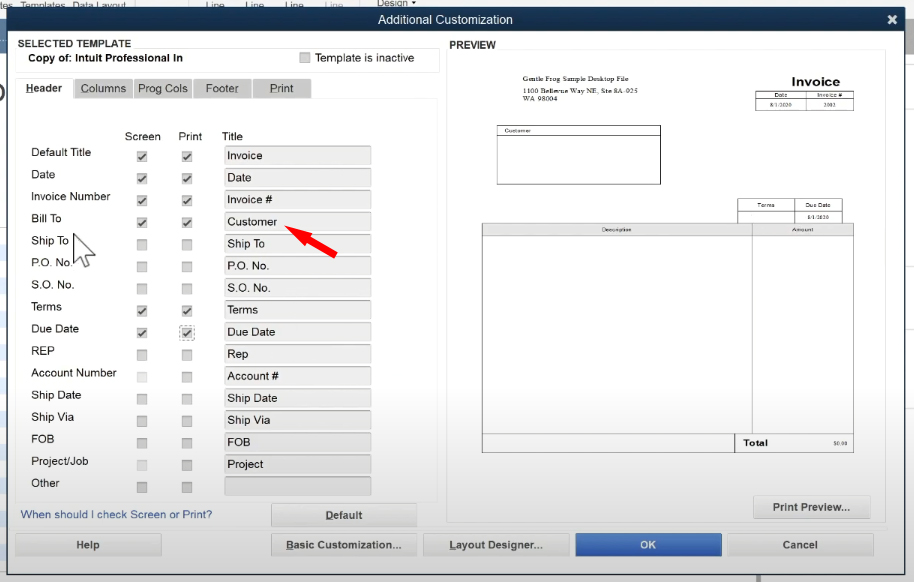The image size is (914, 582).
Task: Toggle Screen checkbox for Invoice Number
Action: click(x=142, y=201)
